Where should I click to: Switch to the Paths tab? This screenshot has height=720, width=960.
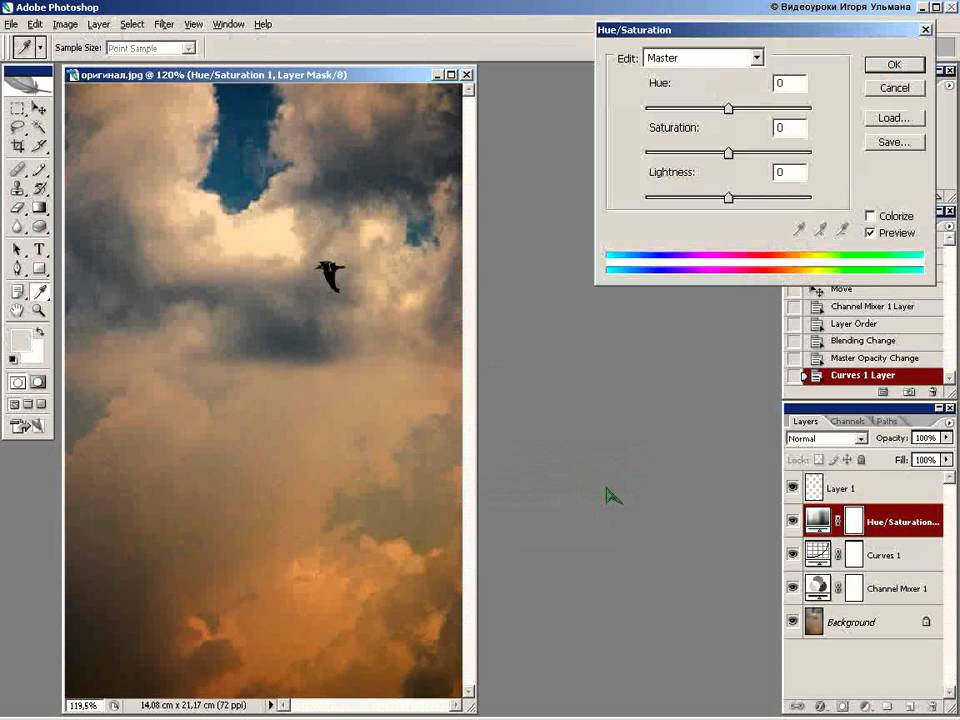(887, 421)
